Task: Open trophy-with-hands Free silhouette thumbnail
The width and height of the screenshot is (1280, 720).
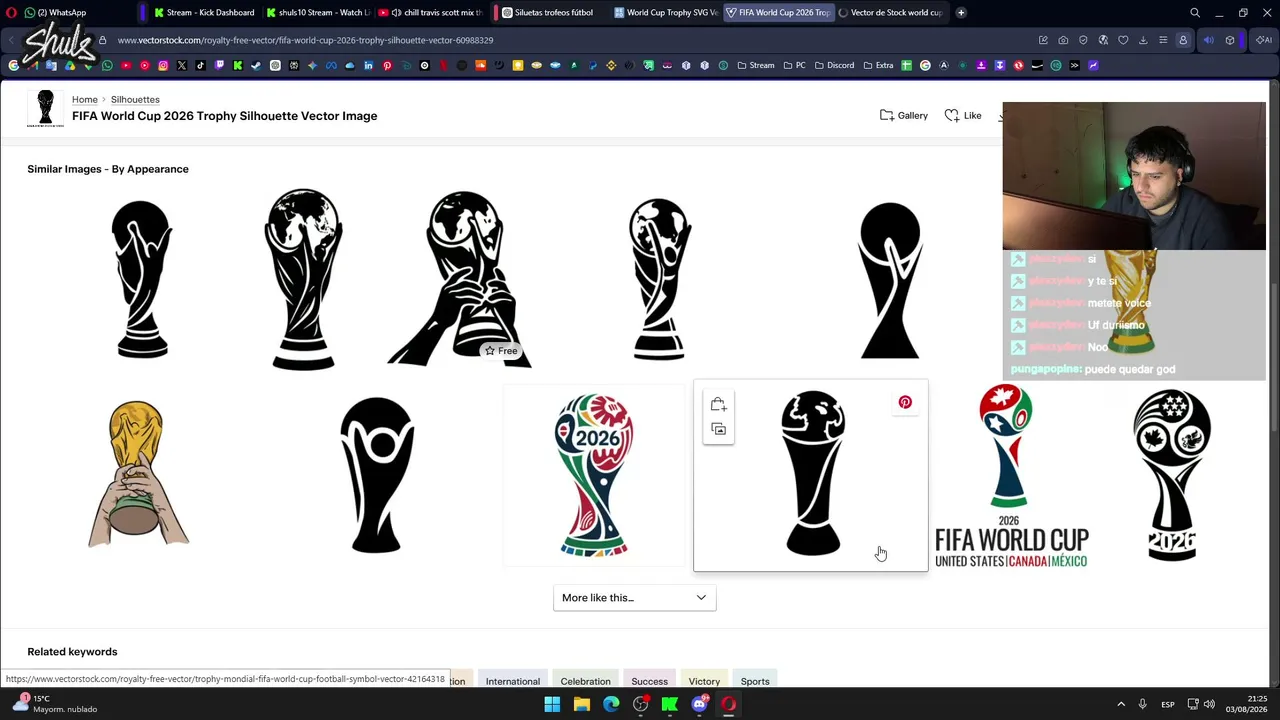Action: click(461, 279)
